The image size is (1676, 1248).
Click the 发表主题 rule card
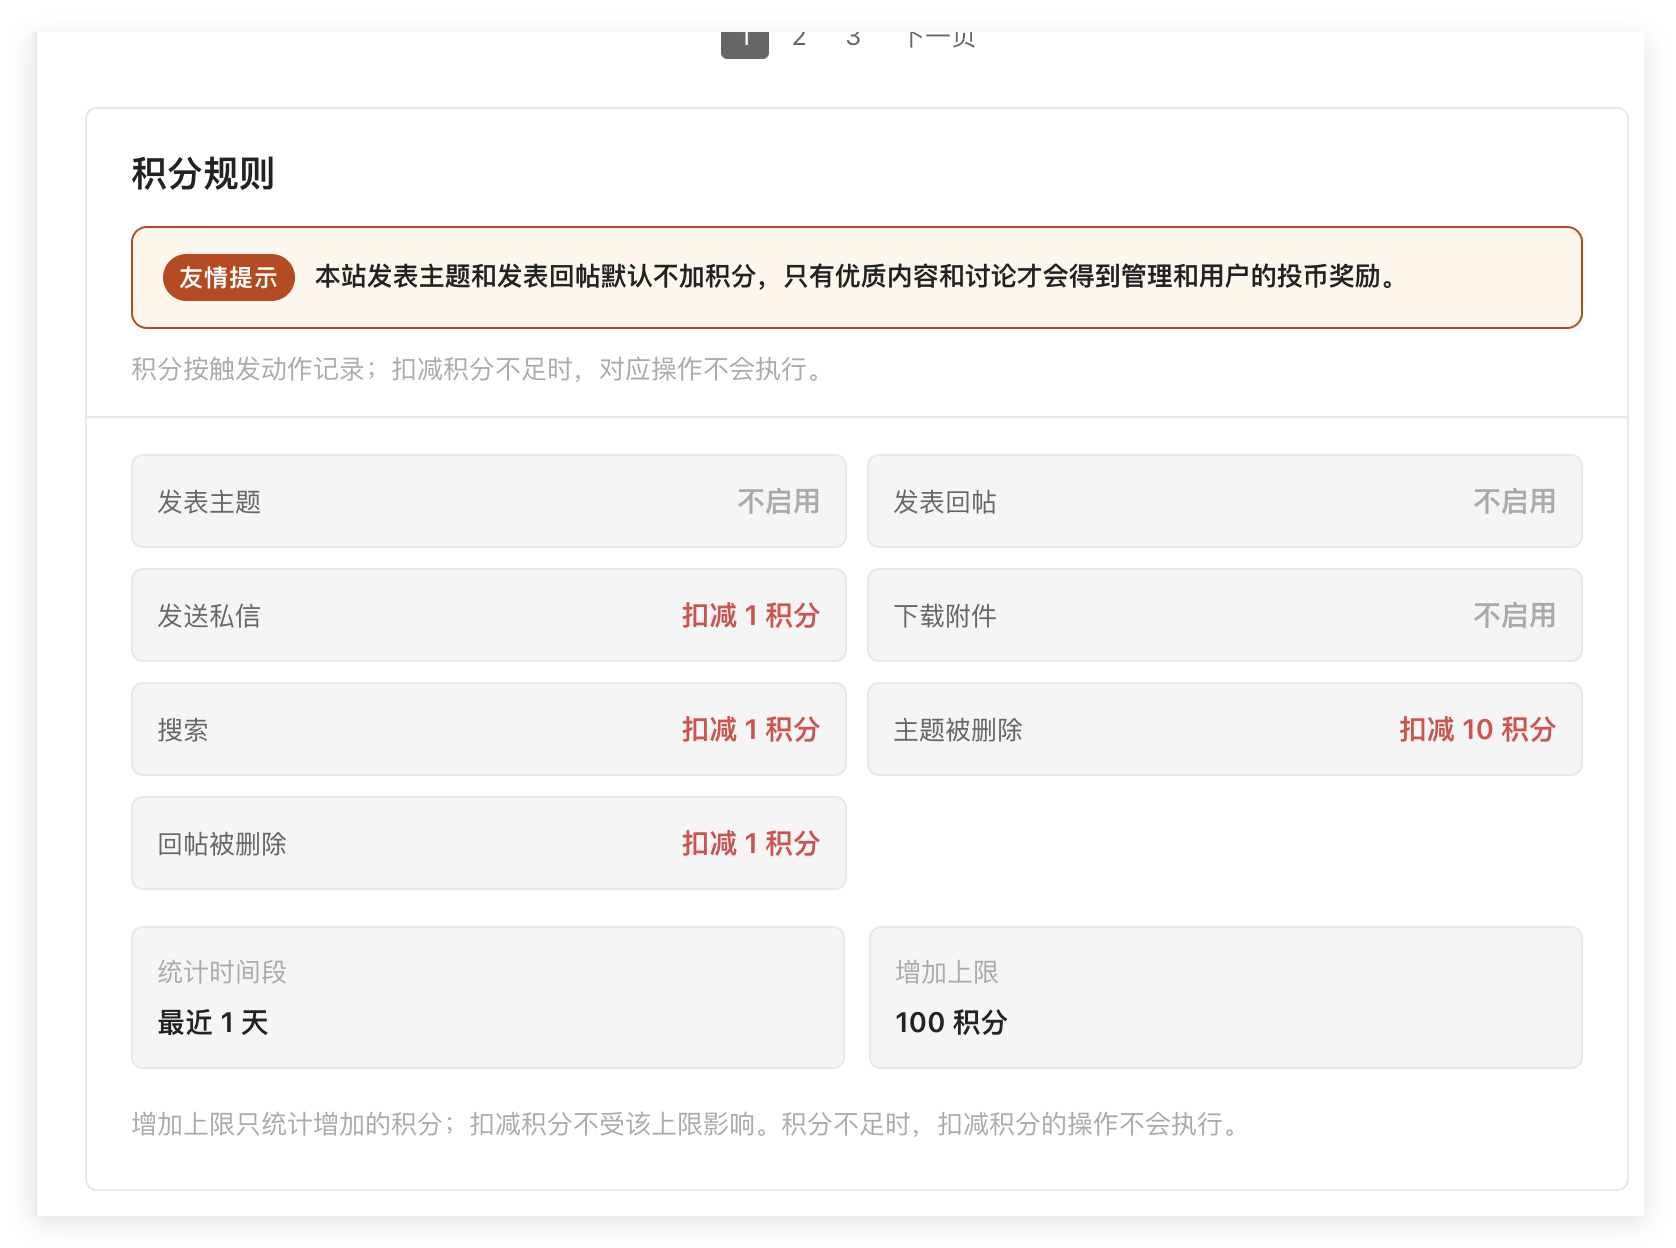tap(489, 501)
